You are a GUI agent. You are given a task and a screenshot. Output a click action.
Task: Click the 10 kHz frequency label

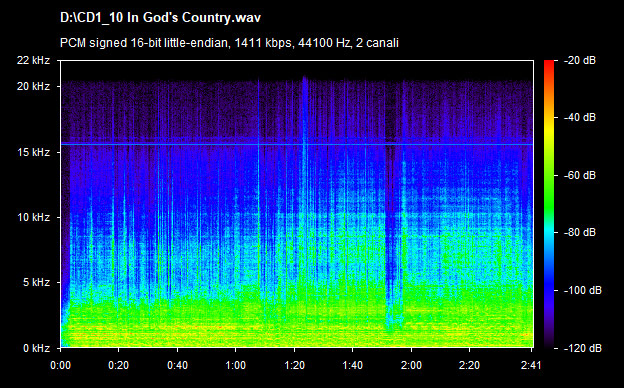33,217
